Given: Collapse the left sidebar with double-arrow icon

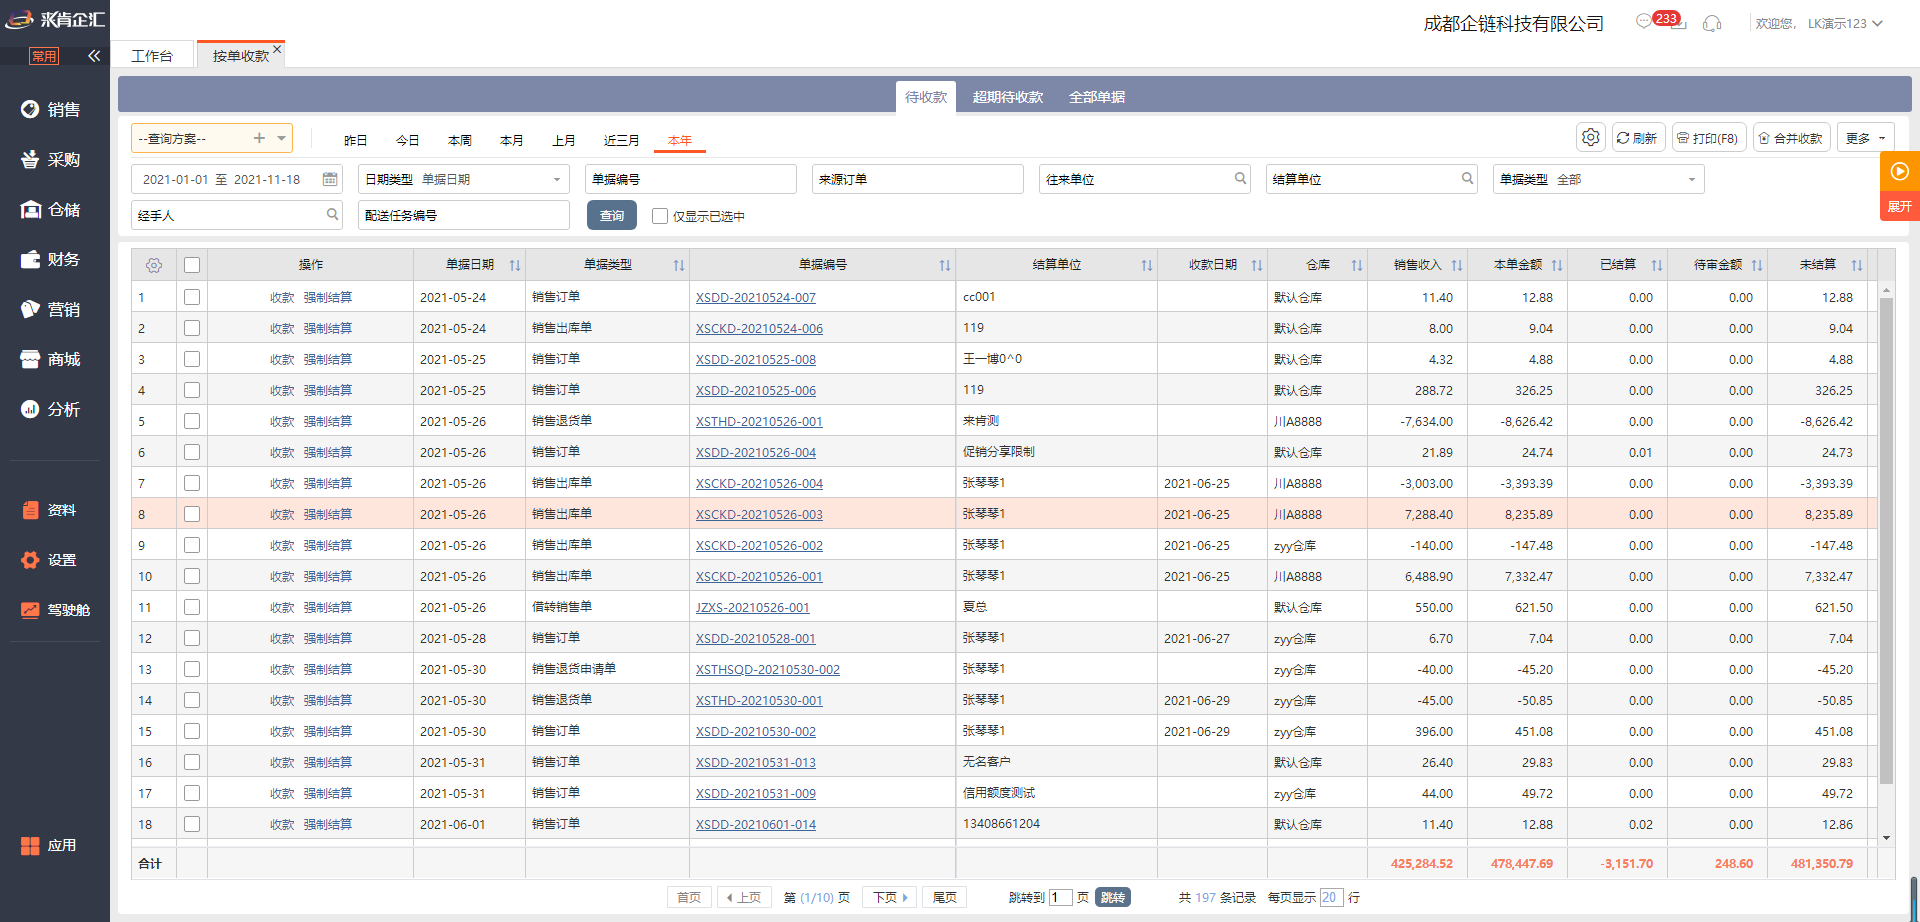Looking at the screenshot, I should pyautogui.click(x=94, y=56).
